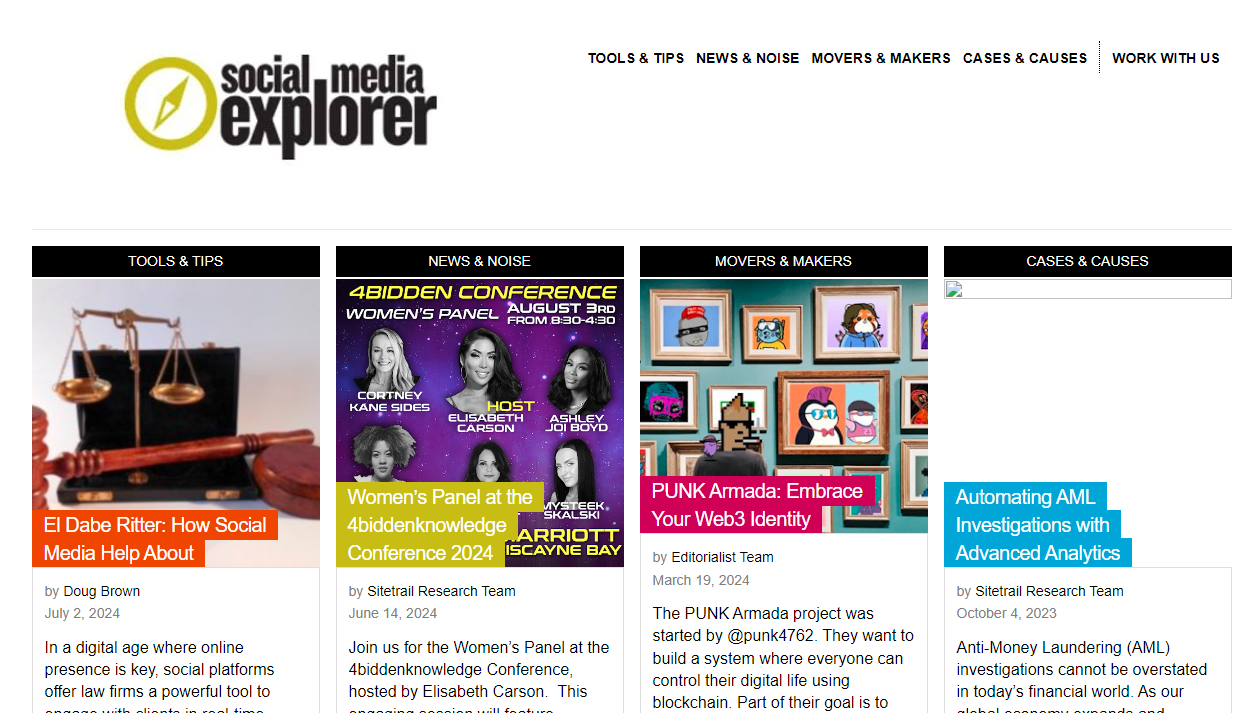Click excerpt starting 'Join us for the Women's Panel'

pos(480,676)
